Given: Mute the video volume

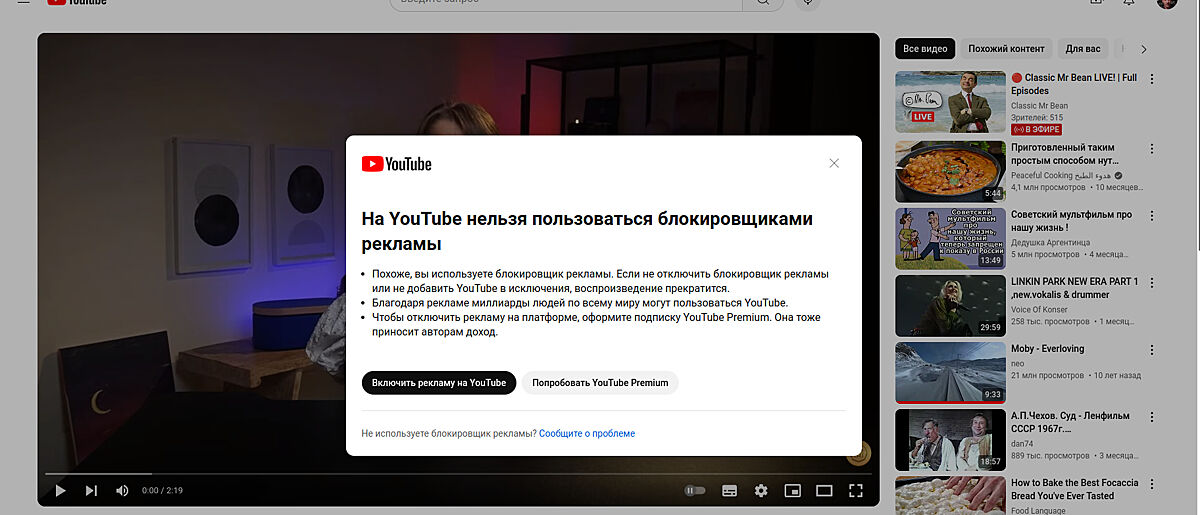Looking at the screenshot, I should 122,490.
